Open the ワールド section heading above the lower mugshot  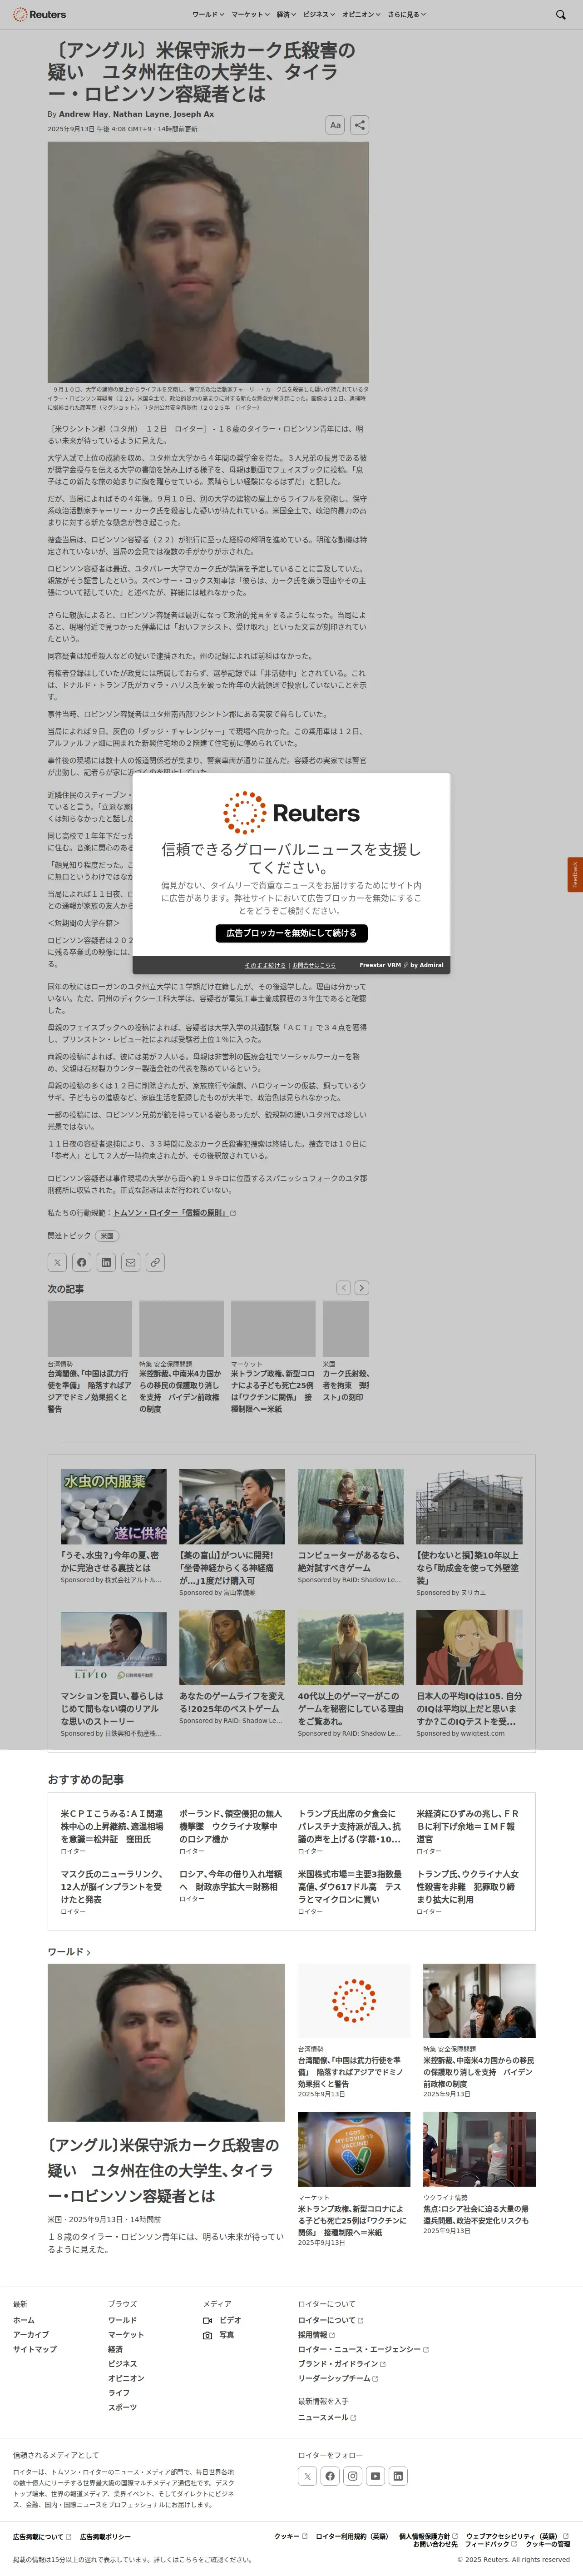click(69, 1952)
